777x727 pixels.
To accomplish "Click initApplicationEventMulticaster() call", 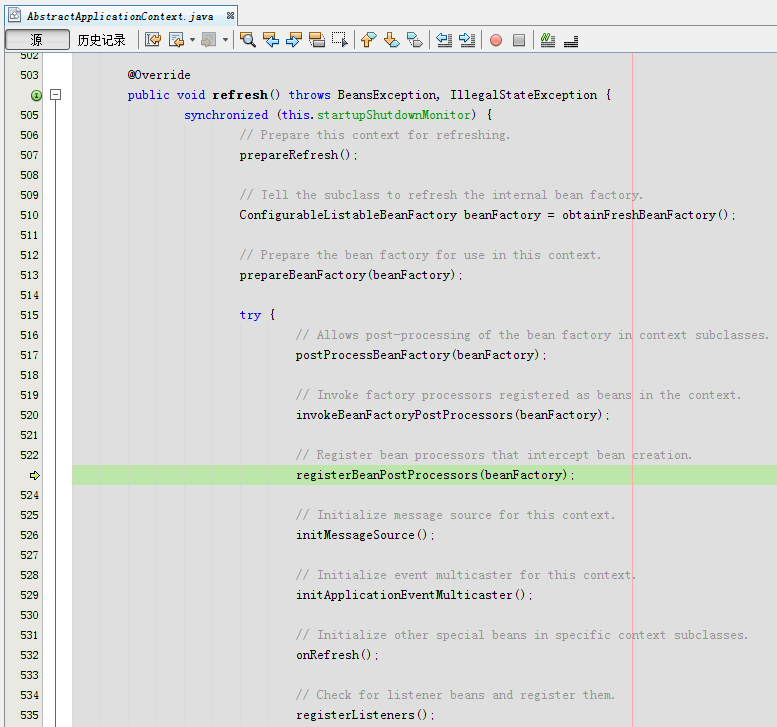I will 414,595.
